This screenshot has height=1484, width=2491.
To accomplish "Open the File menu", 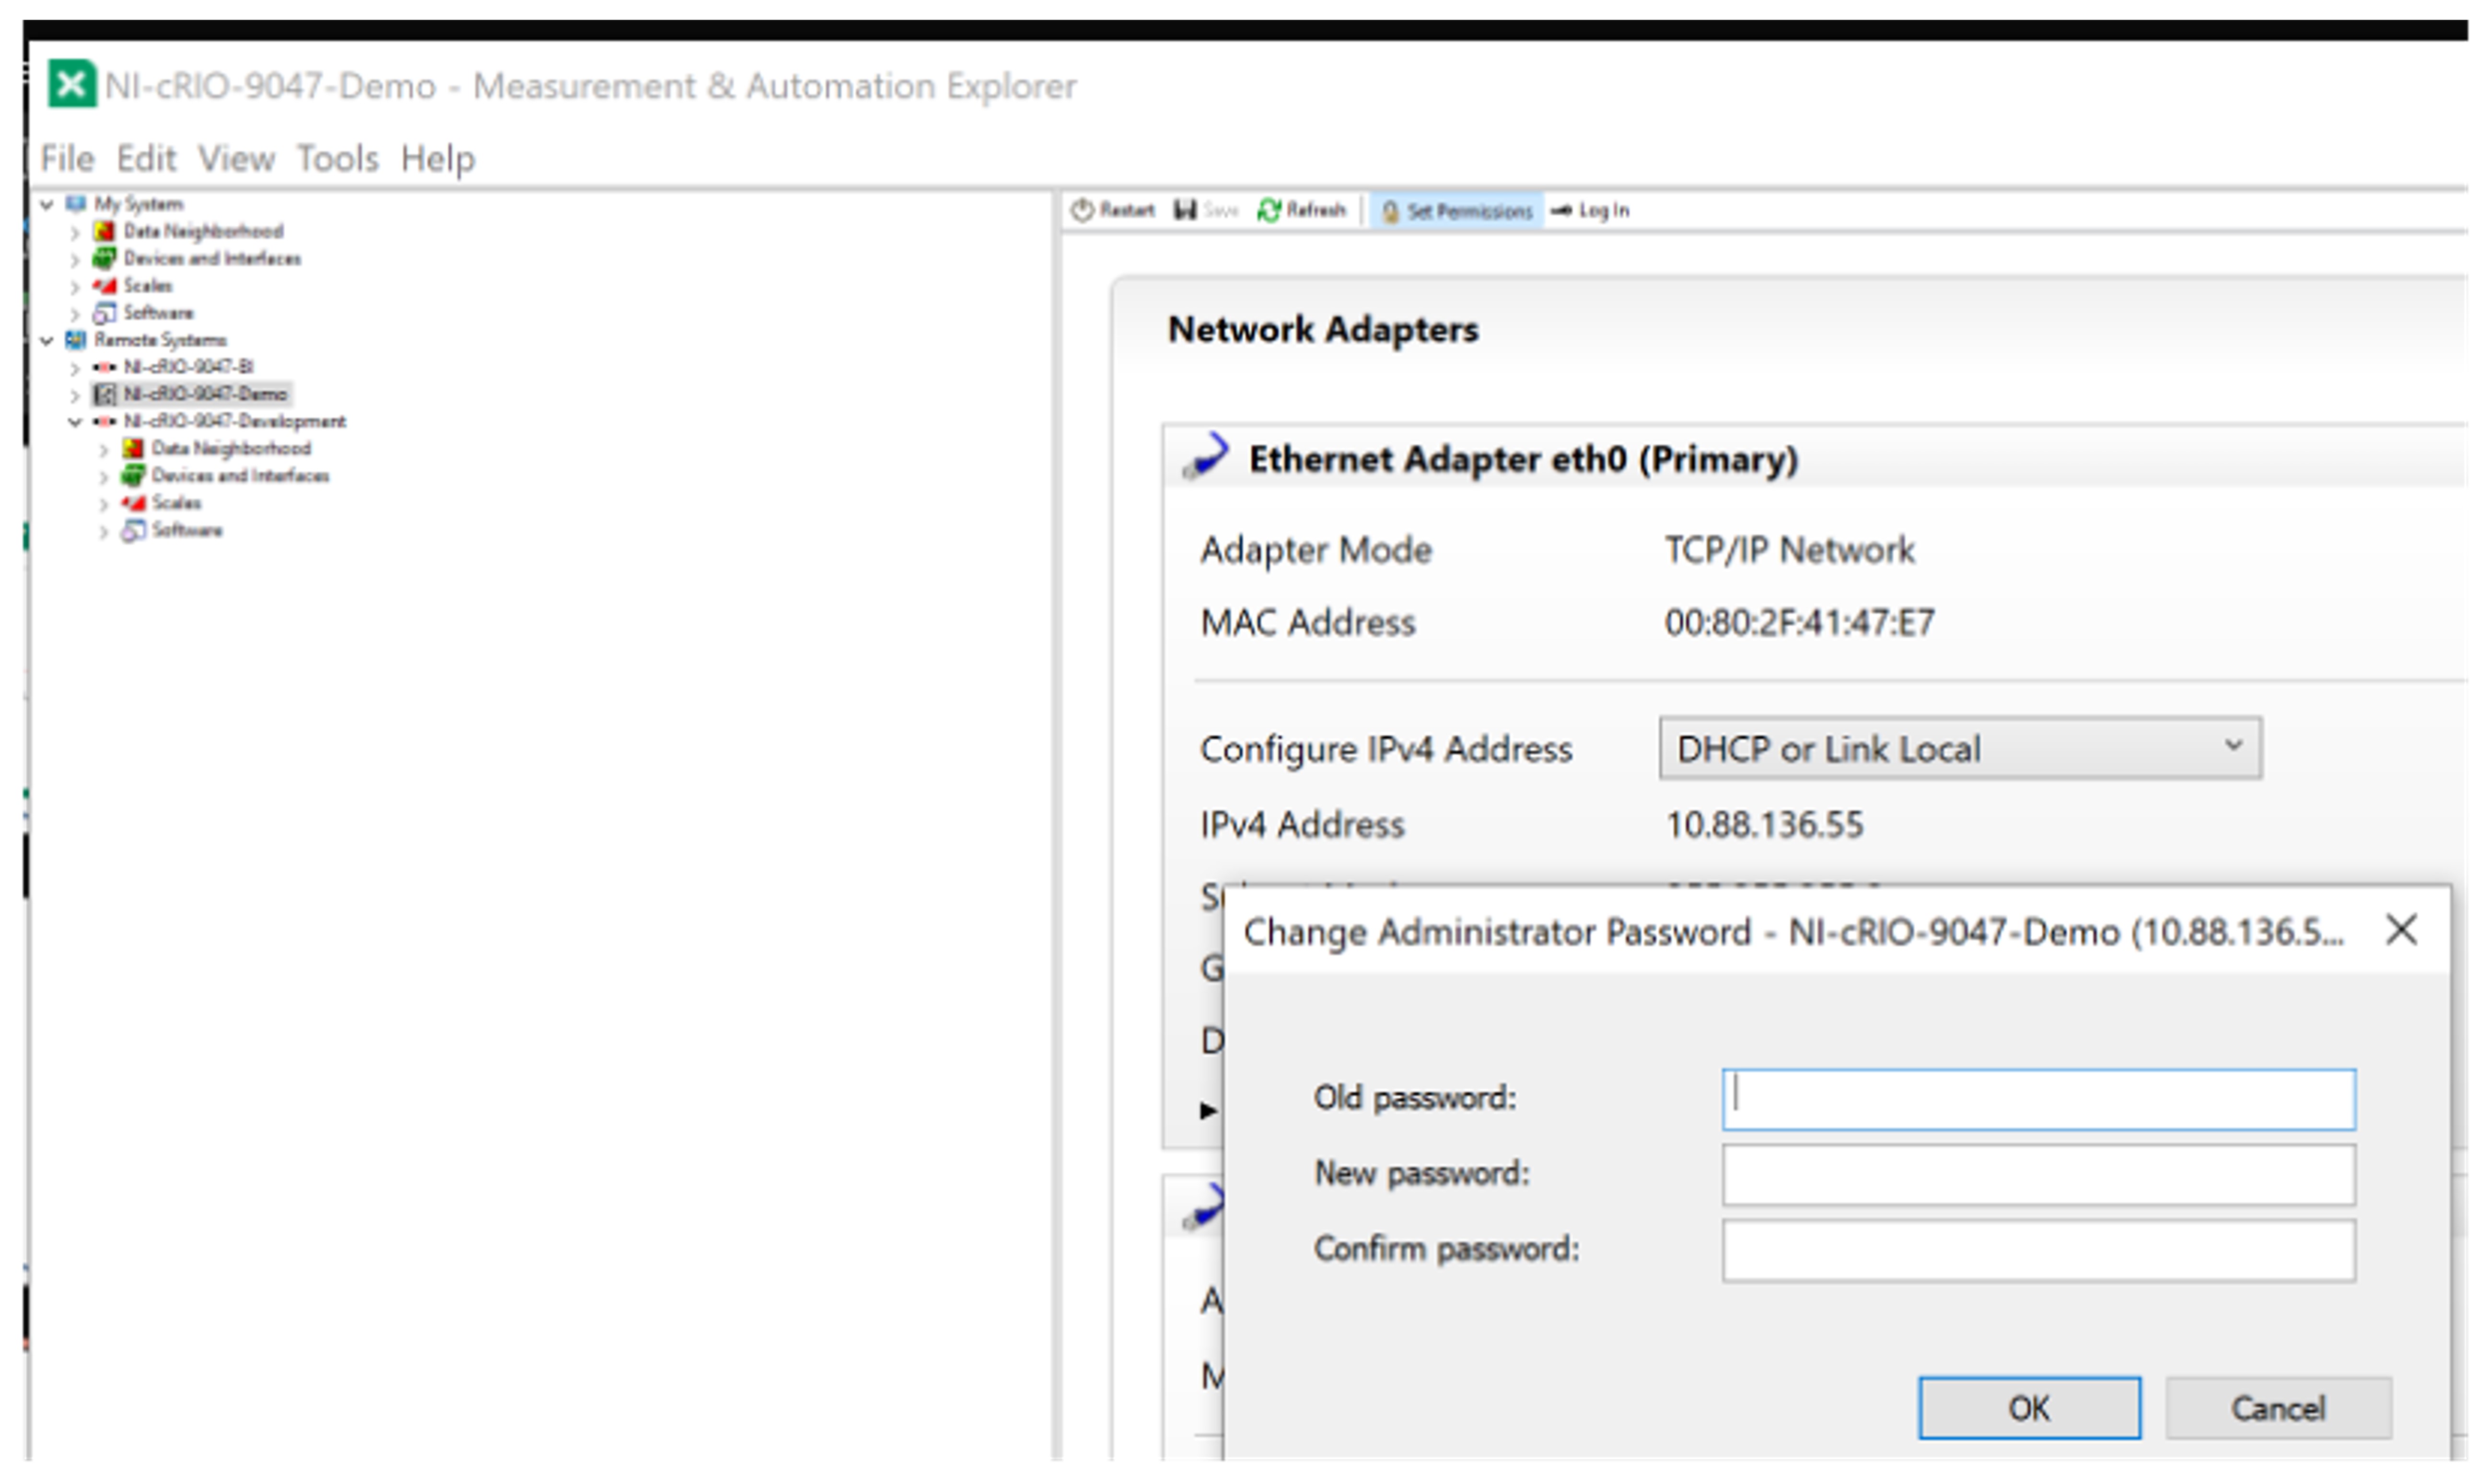I will pyautogui.click(x=67, y=158).
